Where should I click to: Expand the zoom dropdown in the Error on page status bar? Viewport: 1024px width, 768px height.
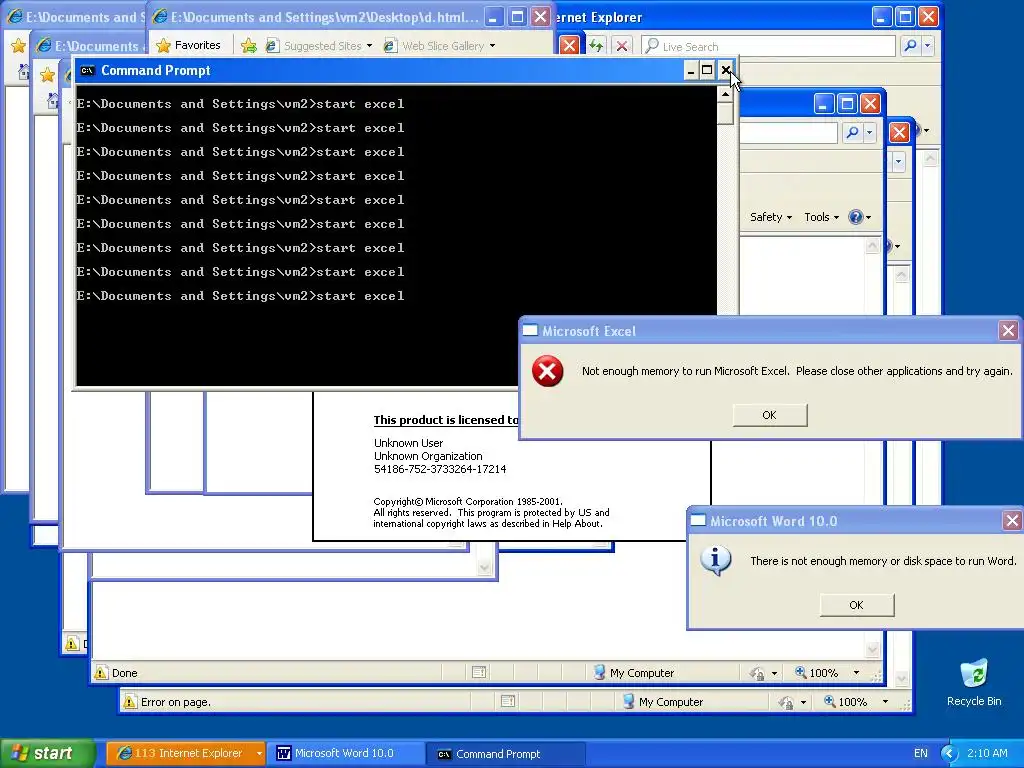pyautogui.click(x=885, y=702)
